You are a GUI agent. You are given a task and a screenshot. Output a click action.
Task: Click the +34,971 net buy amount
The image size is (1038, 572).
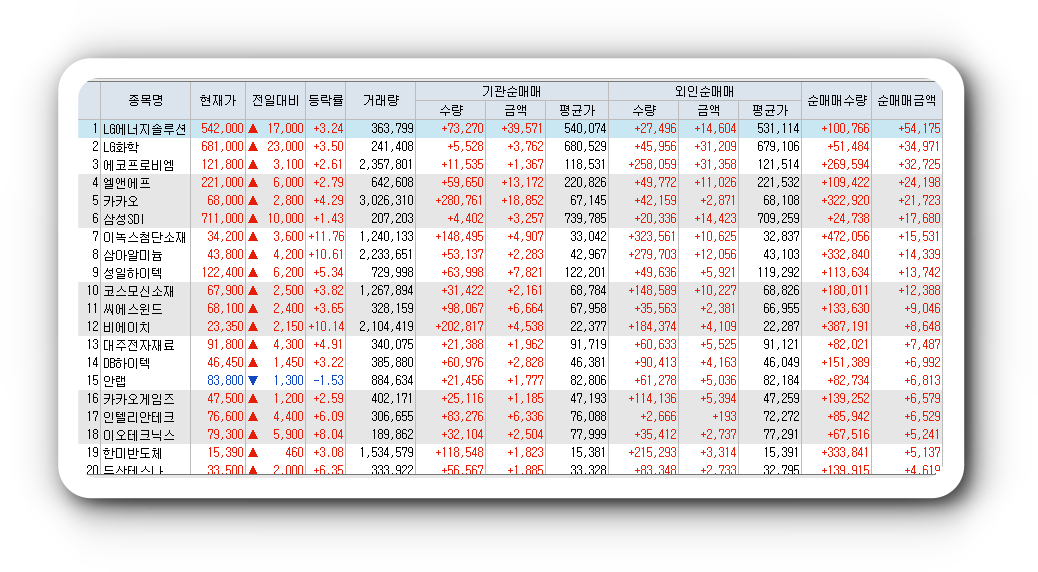point(920,146)
